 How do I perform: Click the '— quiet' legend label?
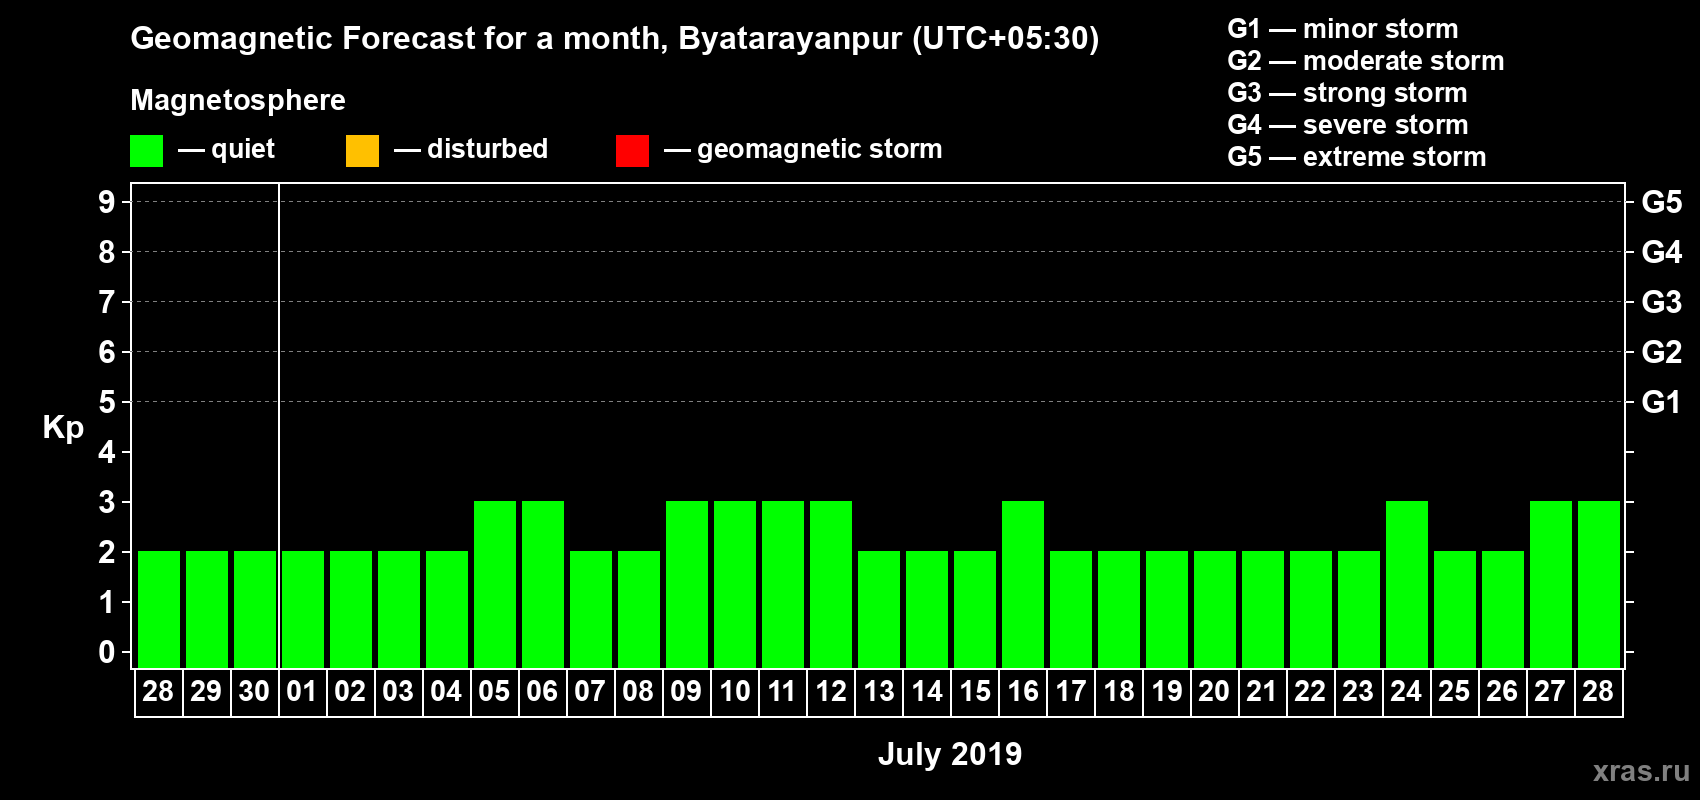click(226, 149)
